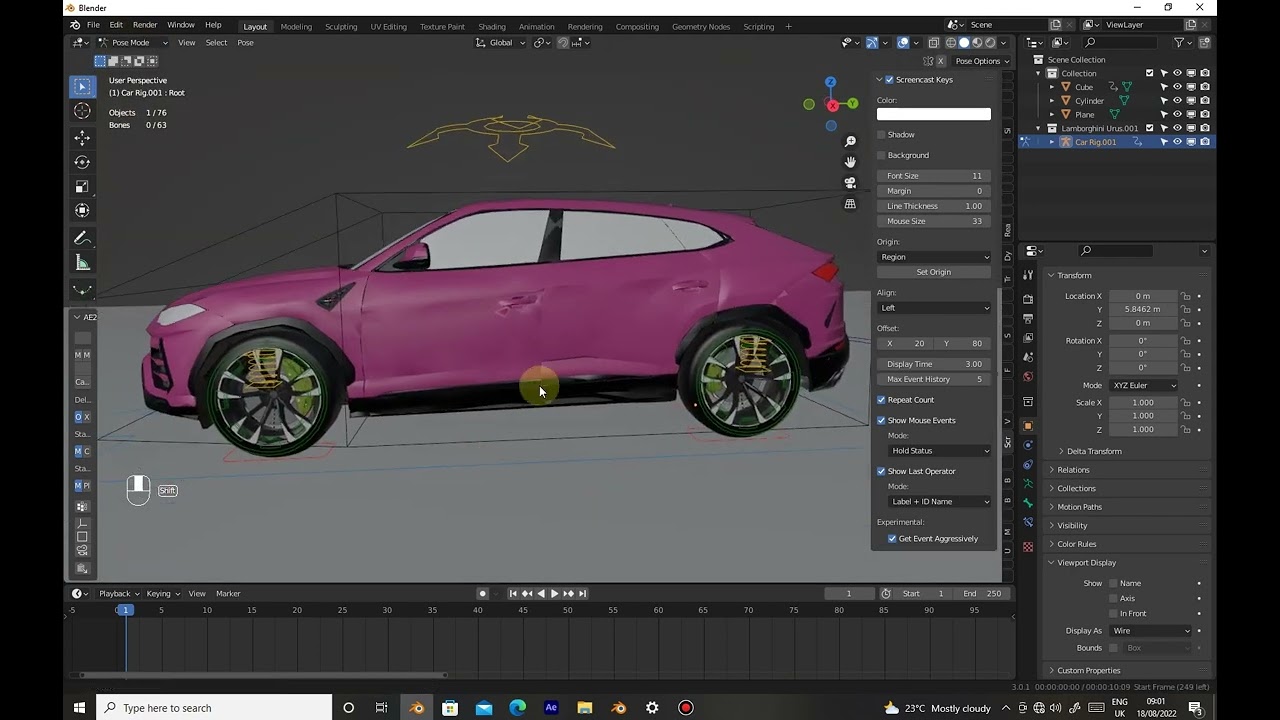
Task: Open the Render menu
Action: coord(145,25)
